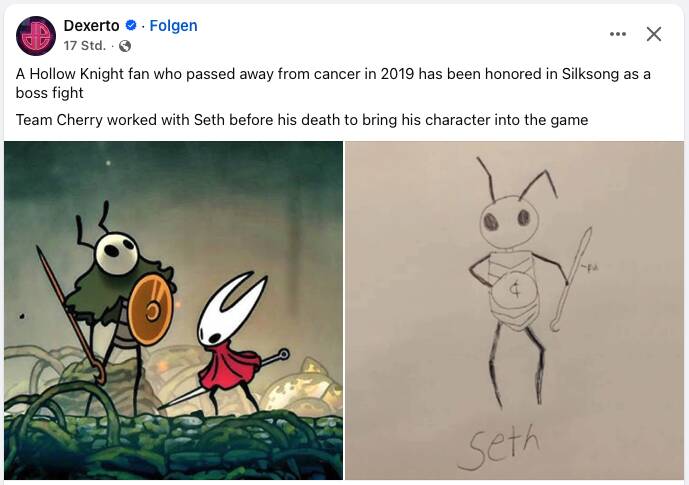Follow Dexerto via the Folgen link
The height and width of the screenshot is (485, 689).
point(173,25)
